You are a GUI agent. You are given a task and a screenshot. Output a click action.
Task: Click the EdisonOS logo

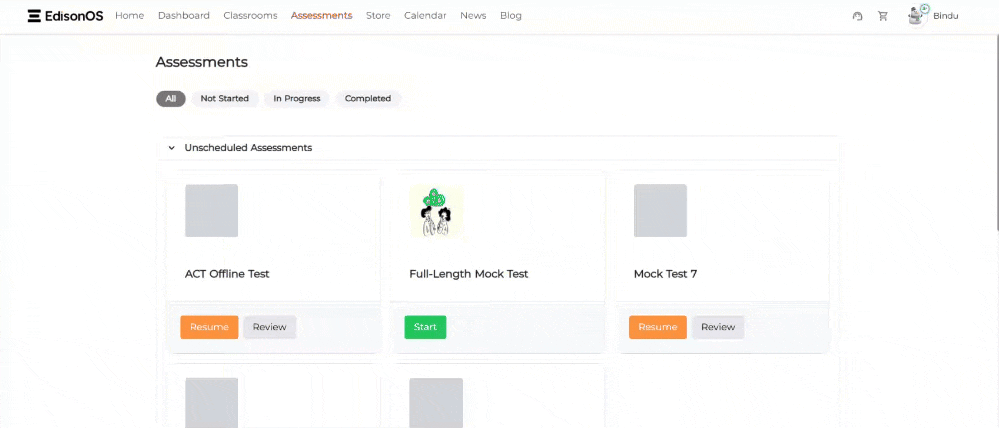tap(65, 16)
